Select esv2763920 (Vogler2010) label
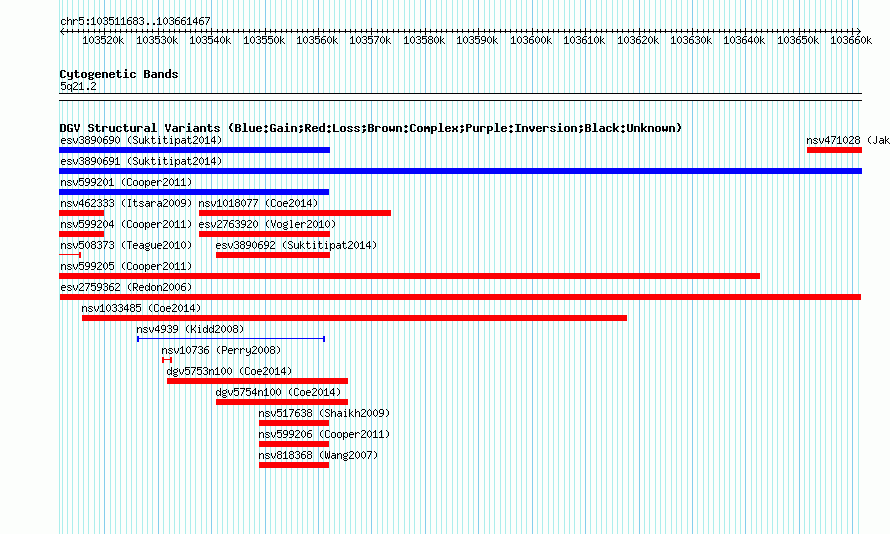This screenshot has width=890, height=534. pos(267,224)
